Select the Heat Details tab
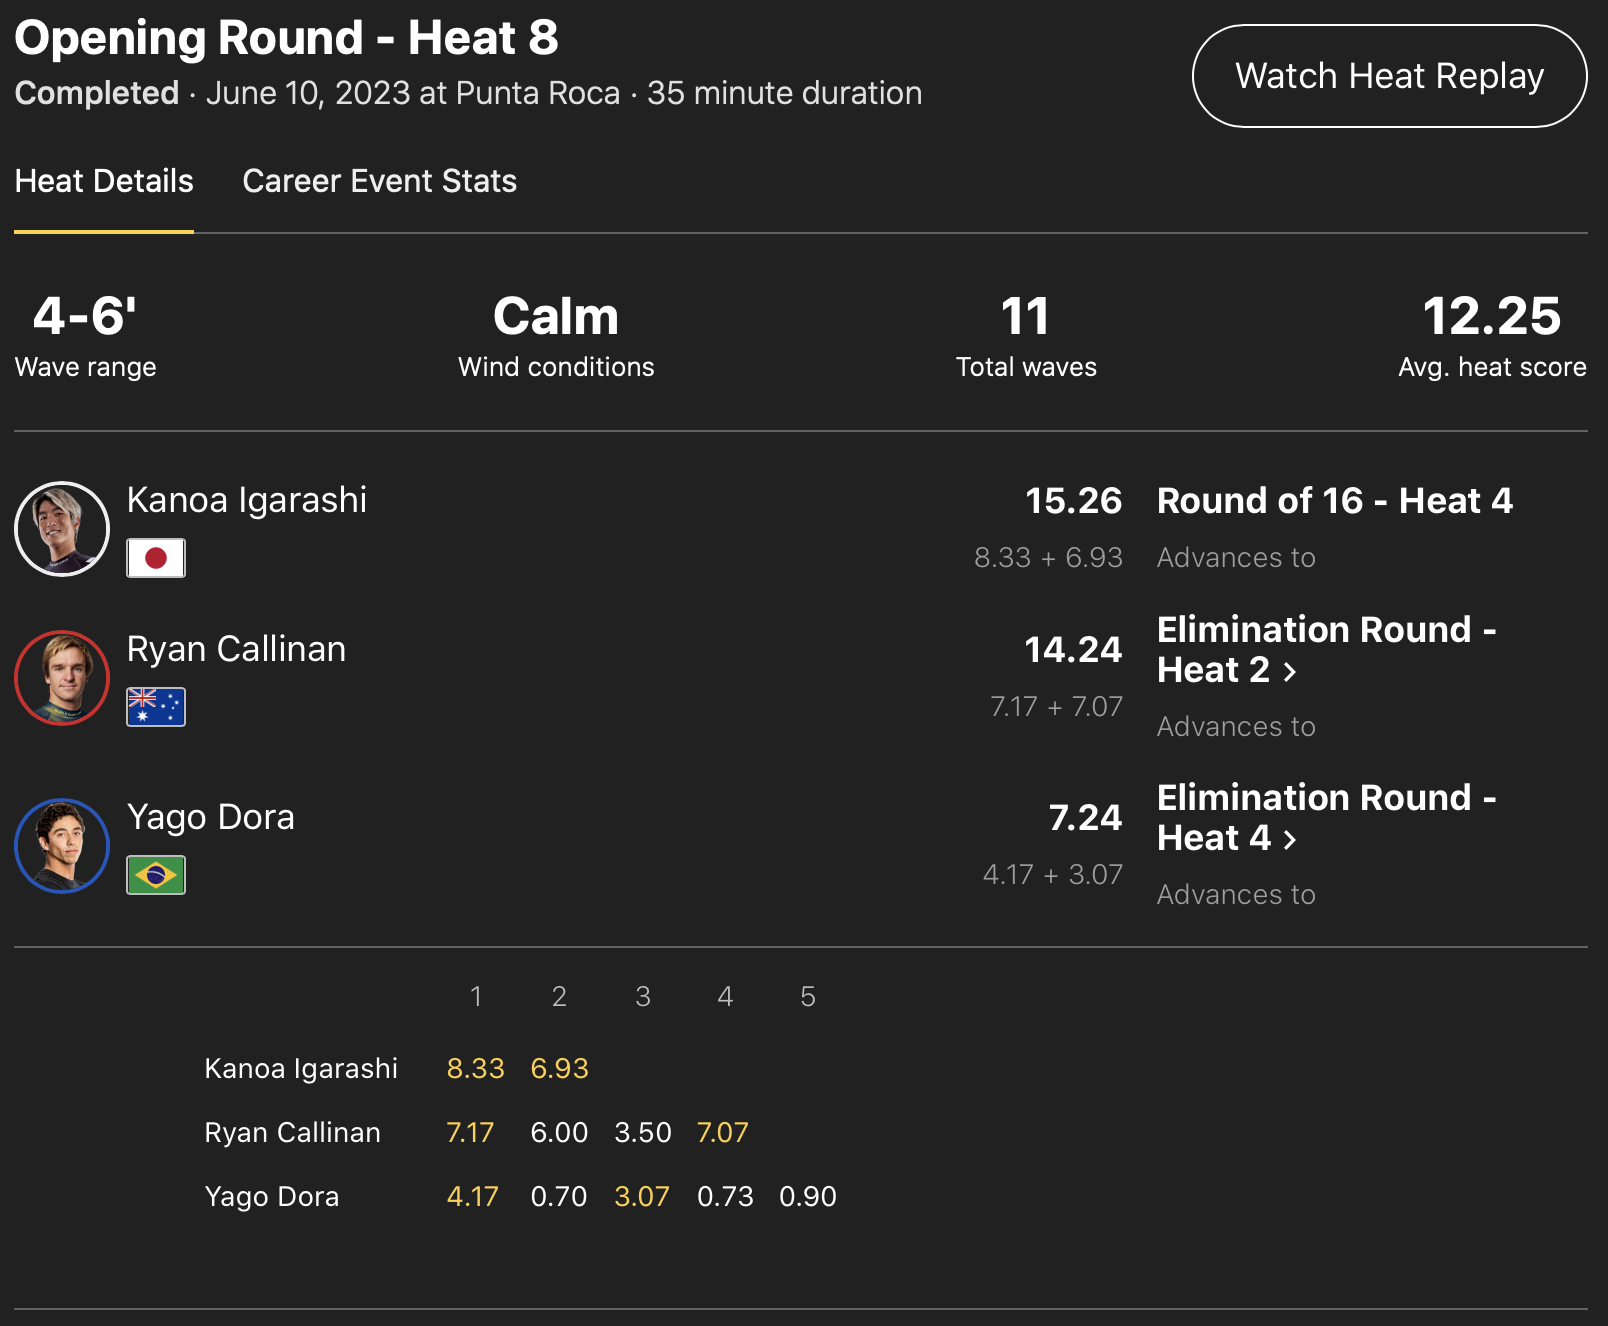1608x1326 pixels. (x=104, y=181)
